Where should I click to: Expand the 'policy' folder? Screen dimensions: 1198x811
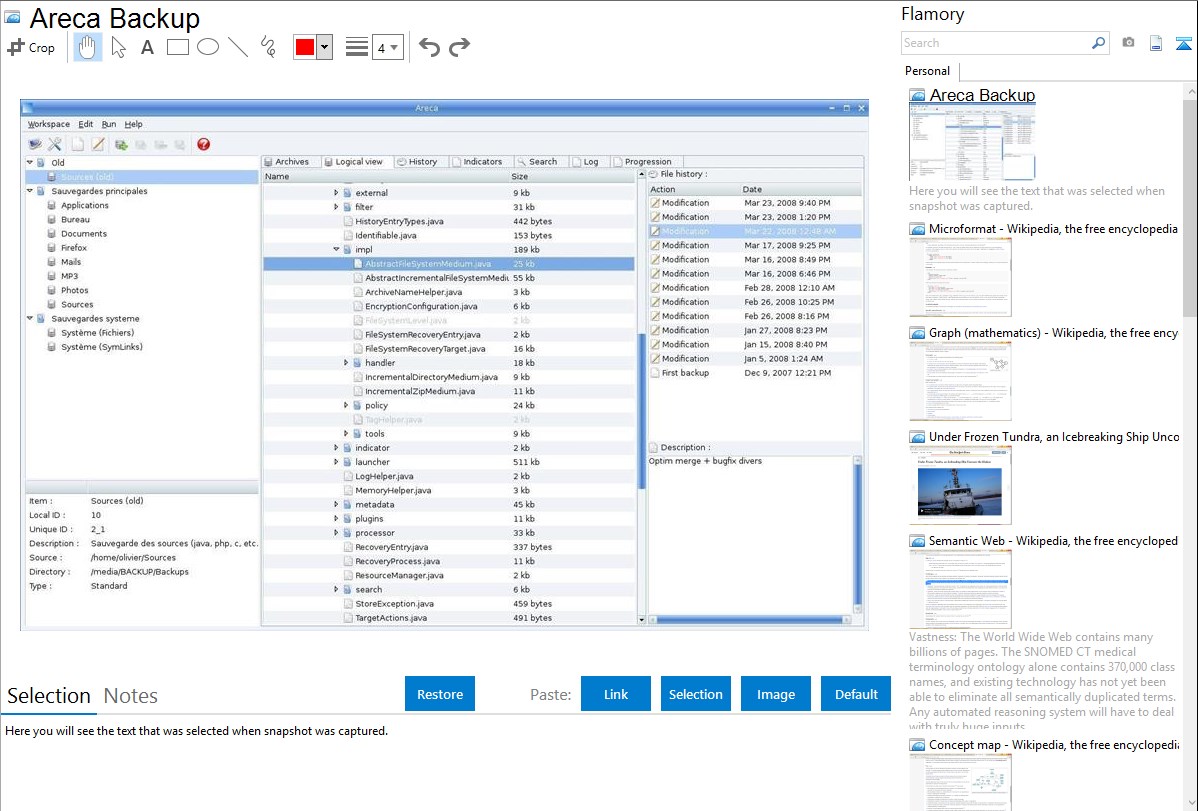pyautogui.click(x=345, y=405)
